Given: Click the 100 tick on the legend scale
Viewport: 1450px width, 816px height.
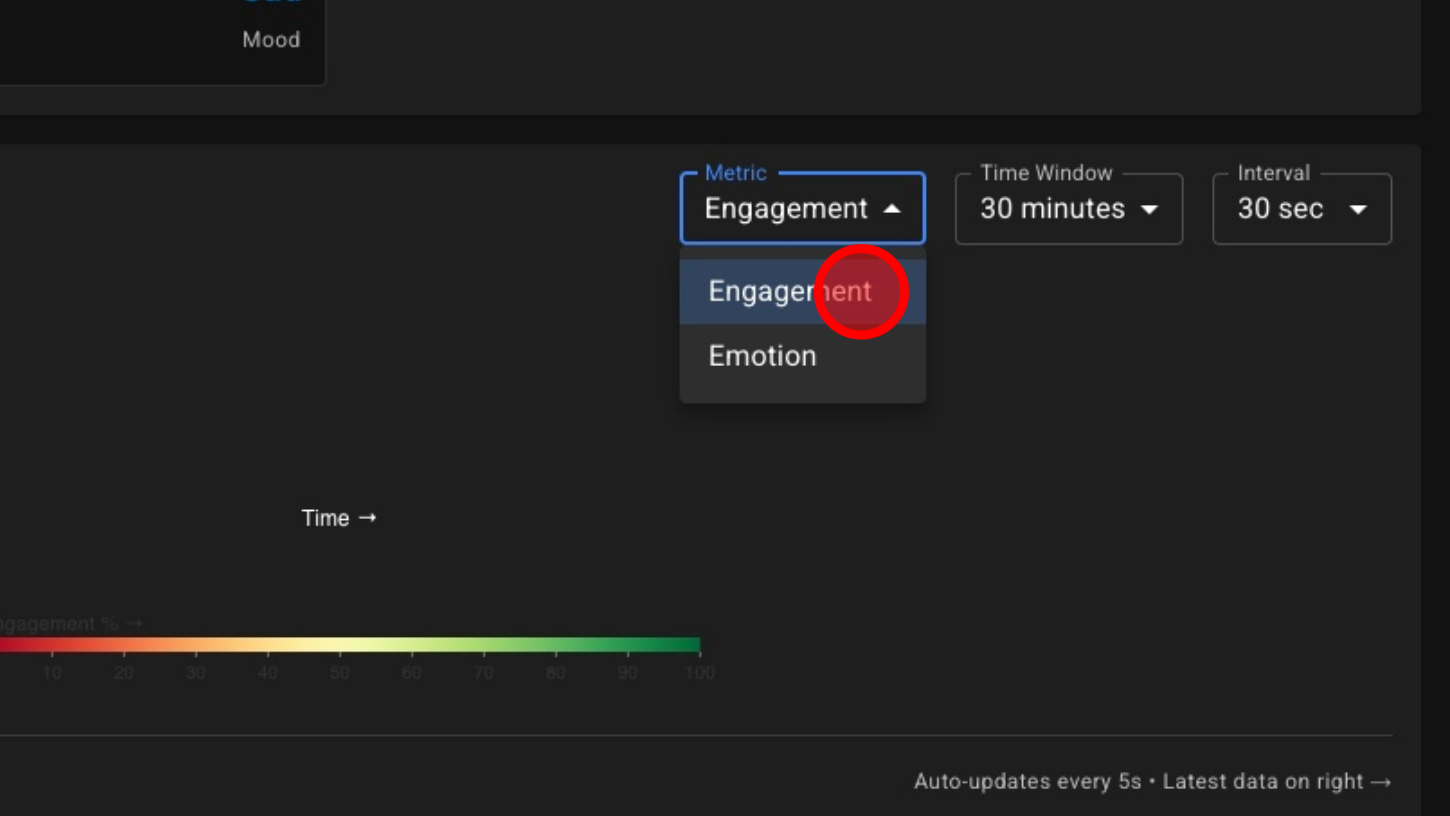Looking at the screenshot, I should pos(700,673).
